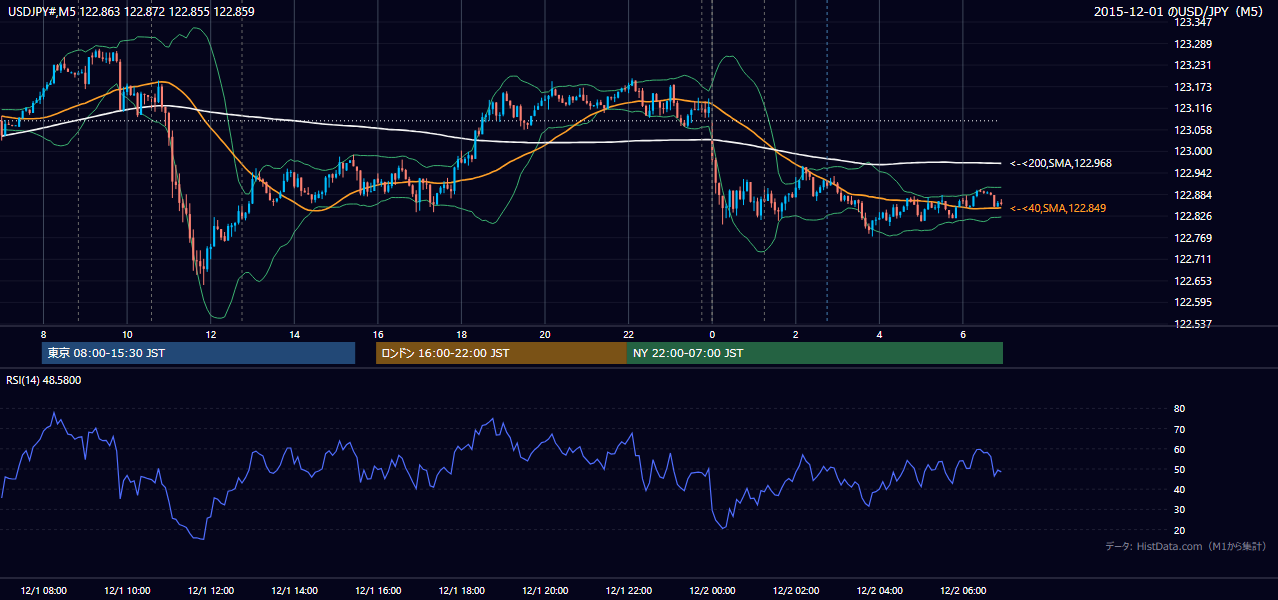Click hour tick 4 below the price chart
This screenshot has height=600, width=1278.
[879, 334]
